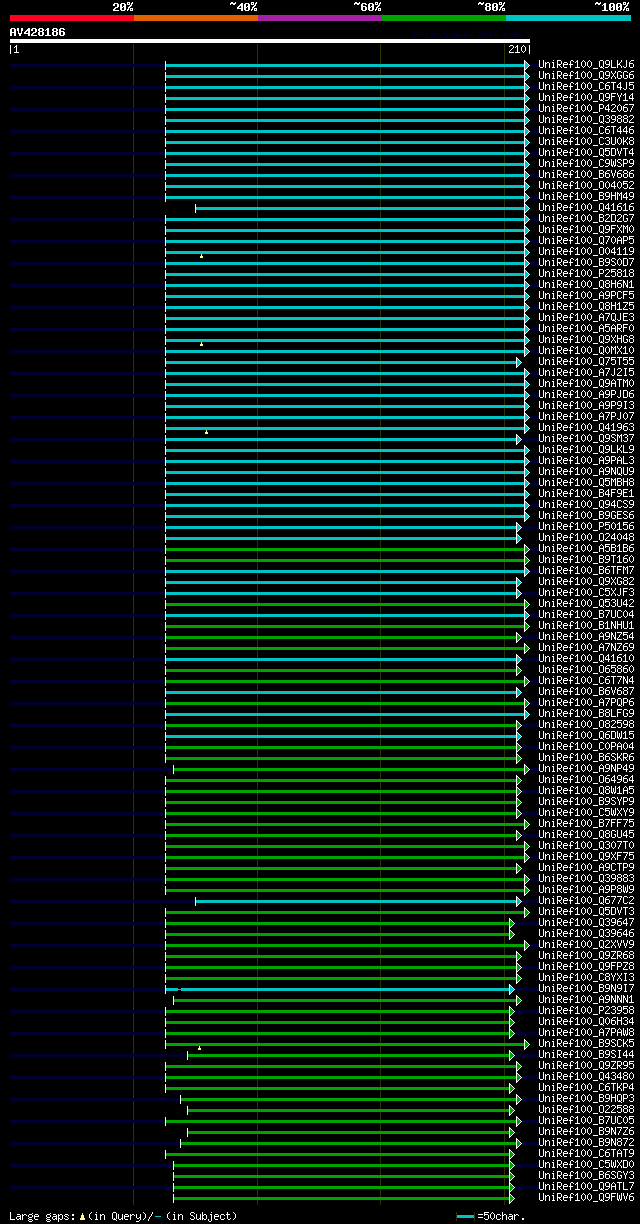Select the UniRef100_B9SCK5 label
Image resolution: width=640 pixels, height=1224 pixels.
click(x=586, y=1044)
